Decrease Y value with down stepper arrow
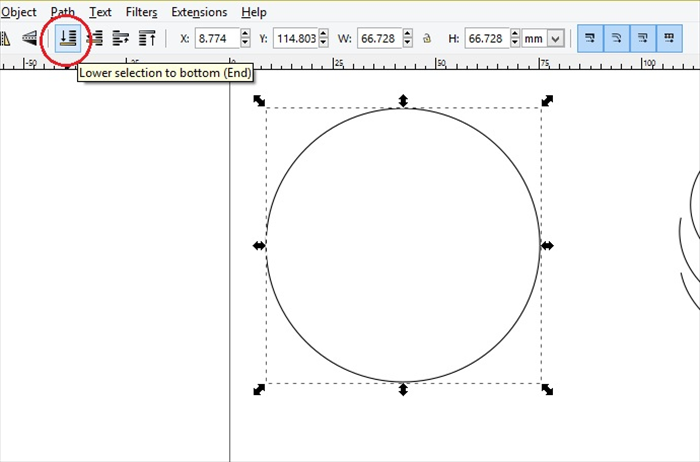The image size is (700, 462). pos(324,43)
